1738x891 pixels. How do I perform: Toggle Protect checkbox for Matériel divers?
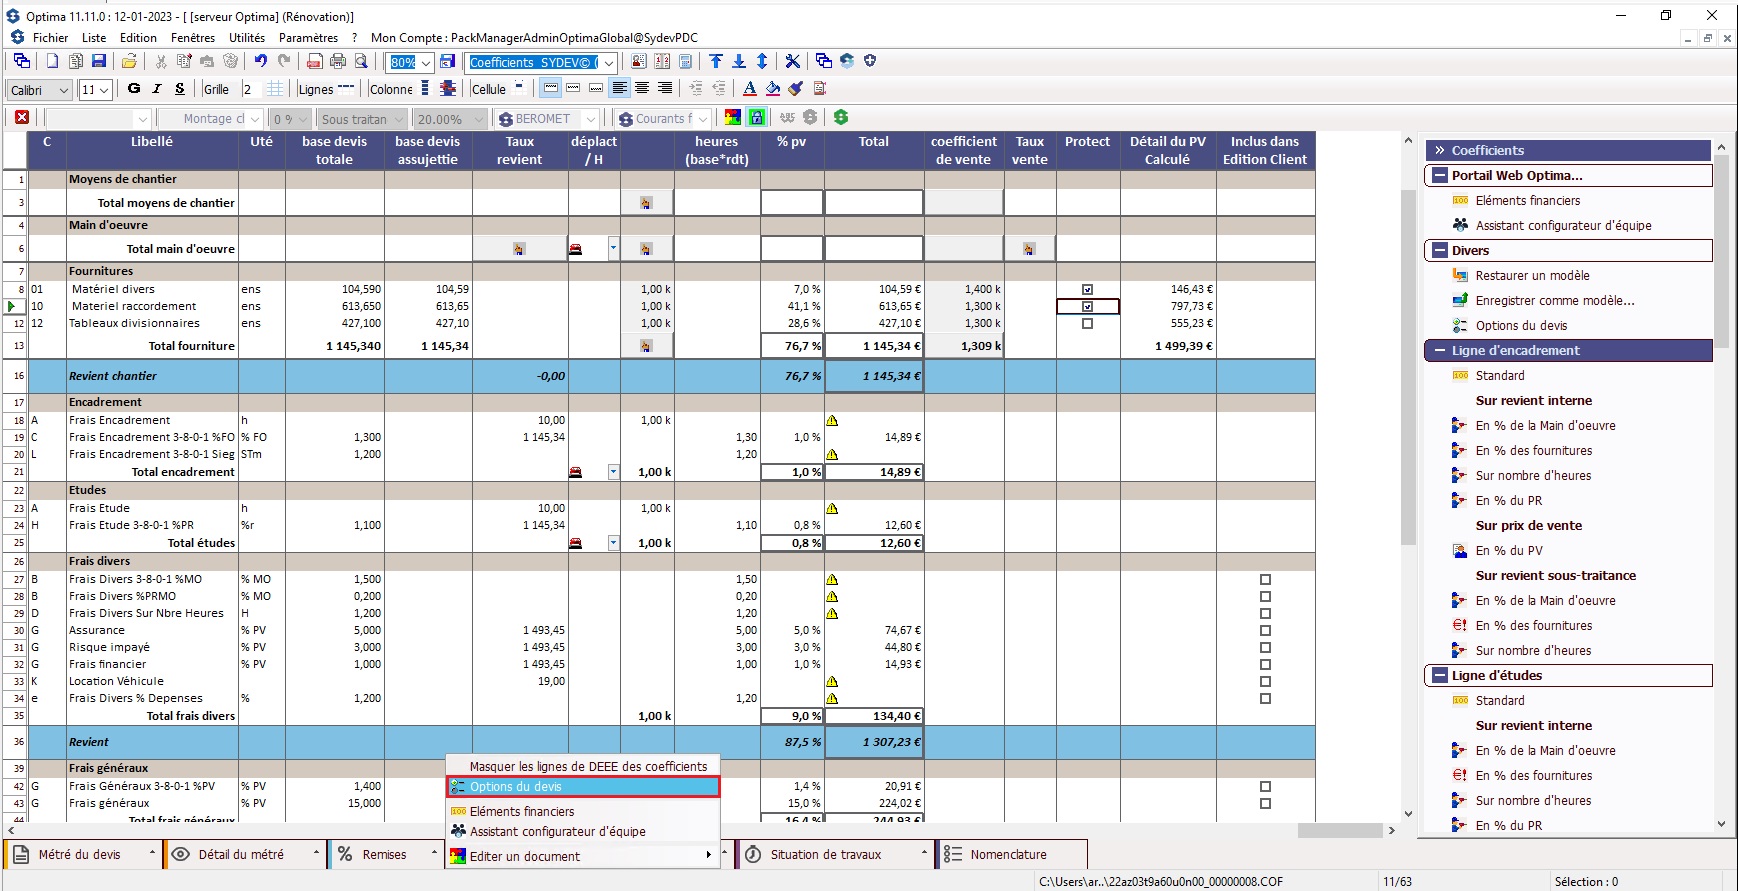coord(1087,290)
